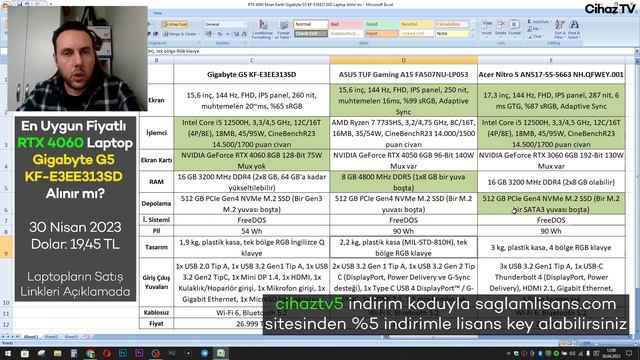Switch to the Sheet3 tab
The image size is (640, 360).
(71, 337)
